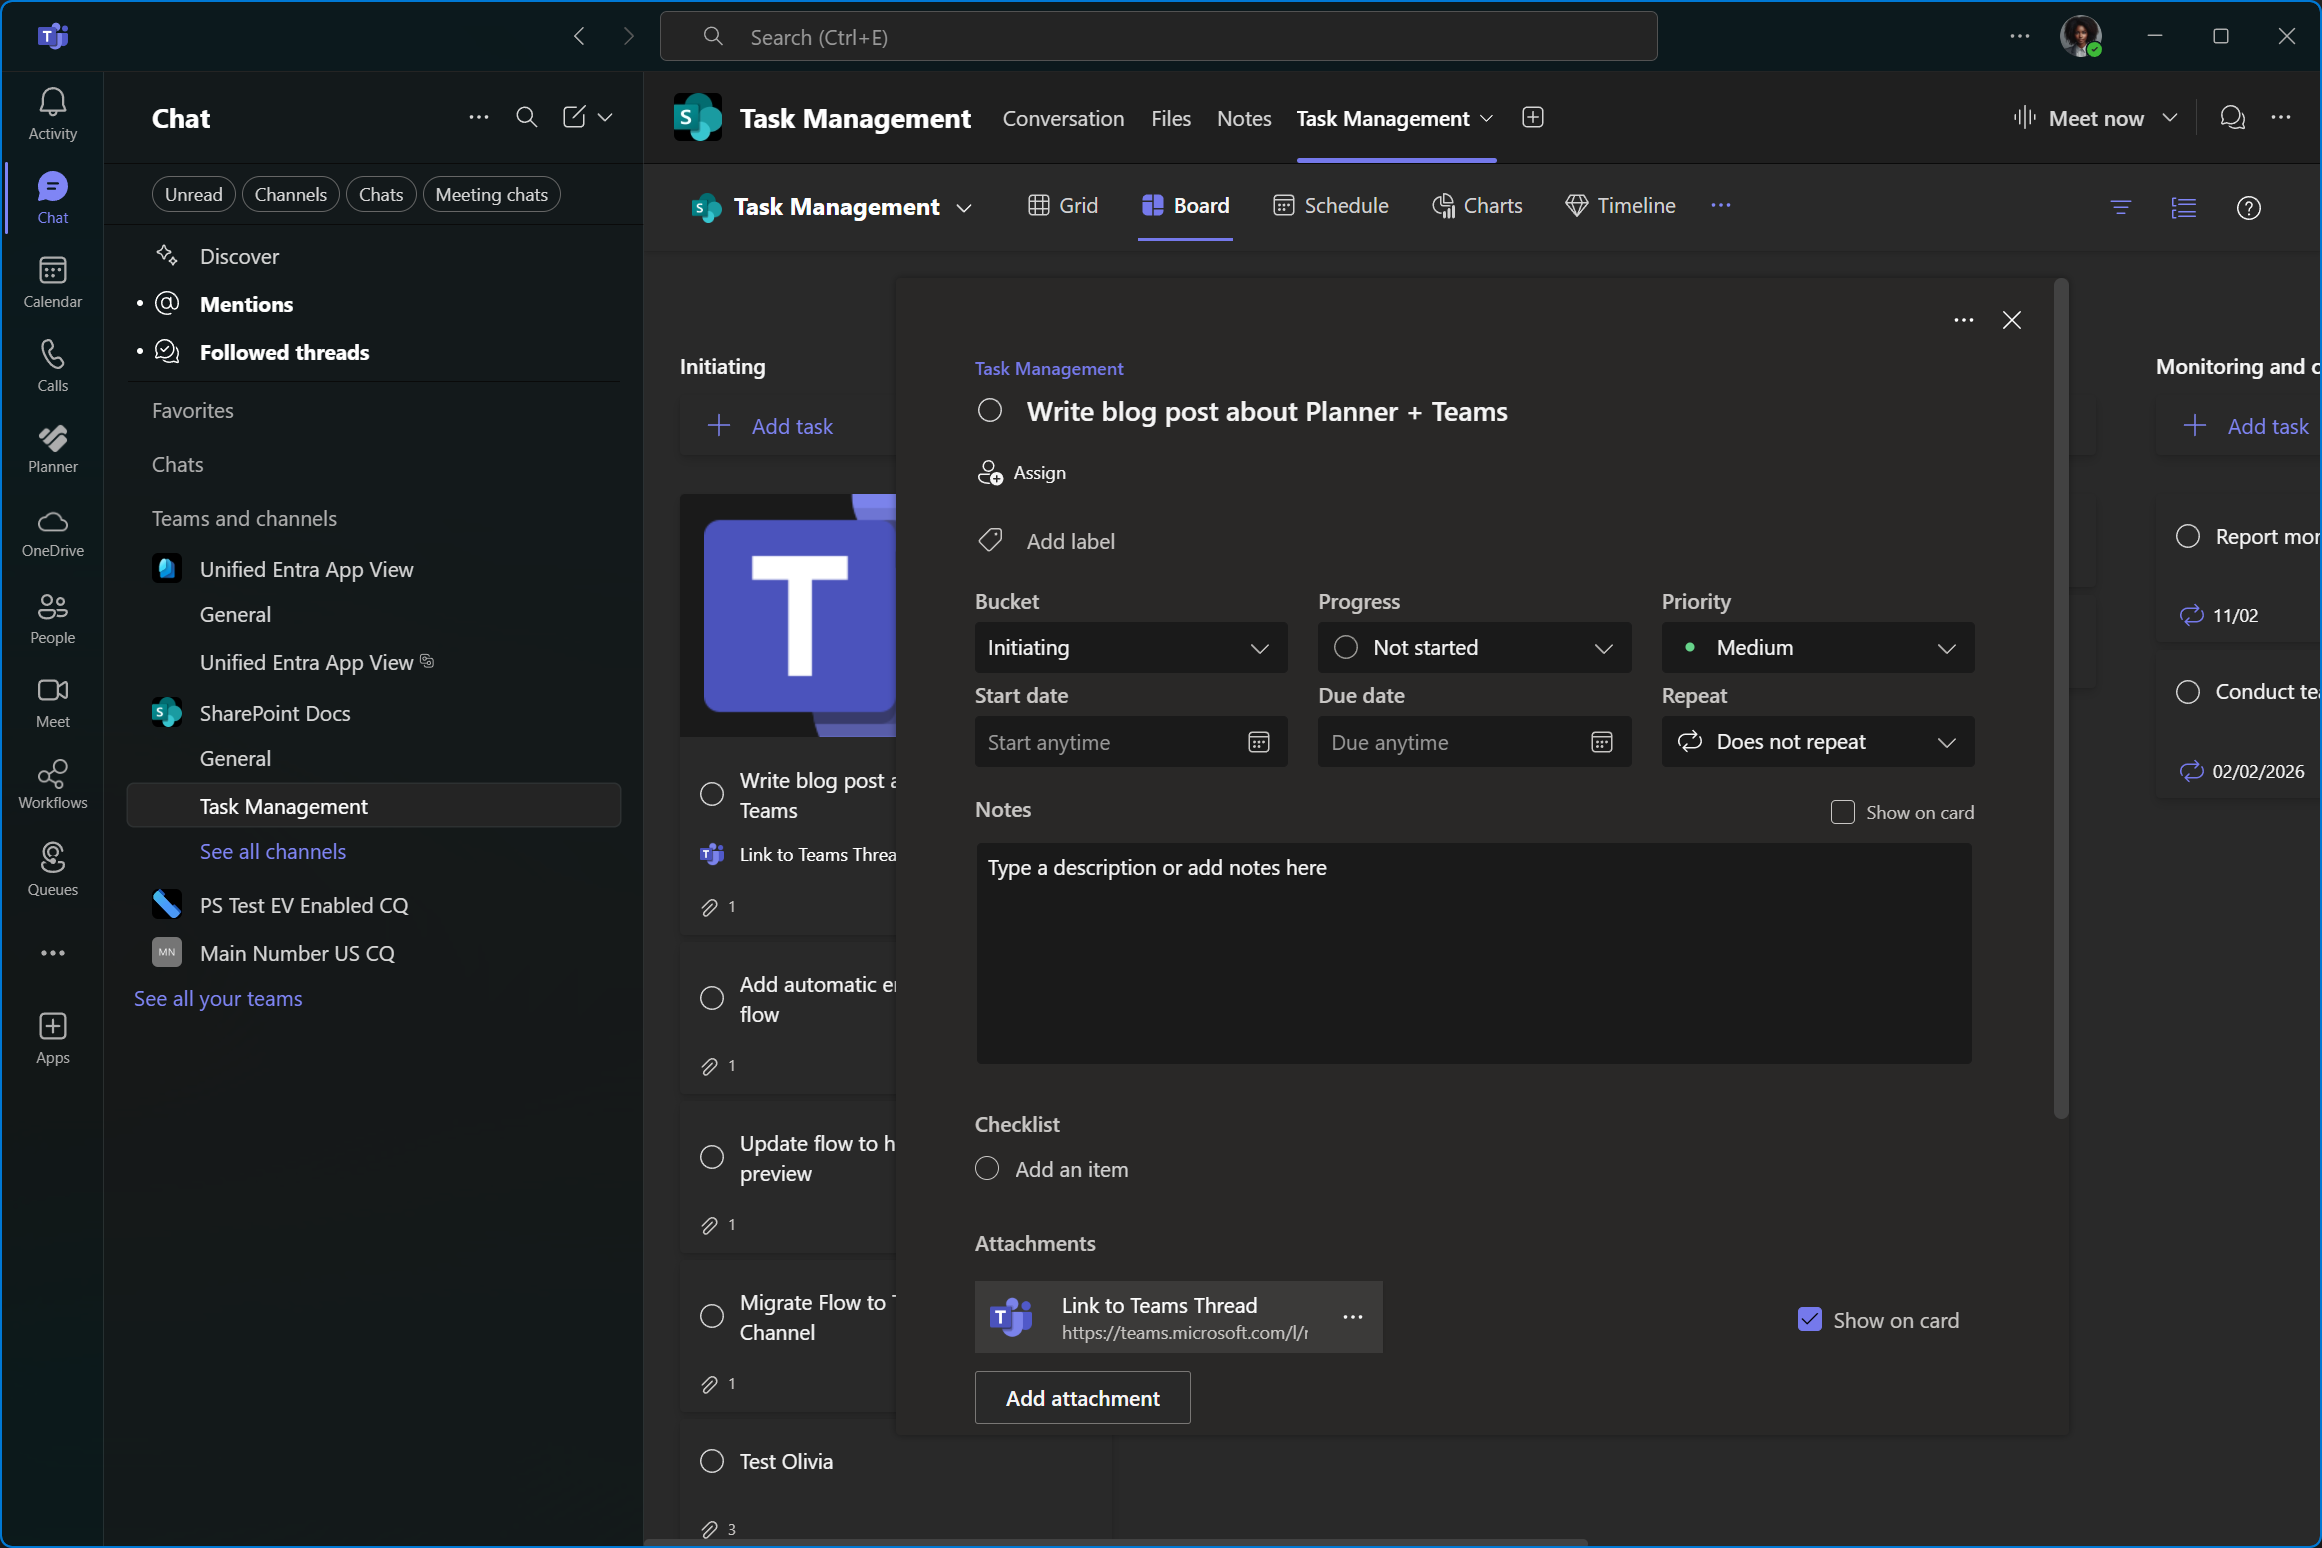Open Repeat dropdown Does not repeat
This screenshot has width=2322, height=1548.
(1818, 742)
